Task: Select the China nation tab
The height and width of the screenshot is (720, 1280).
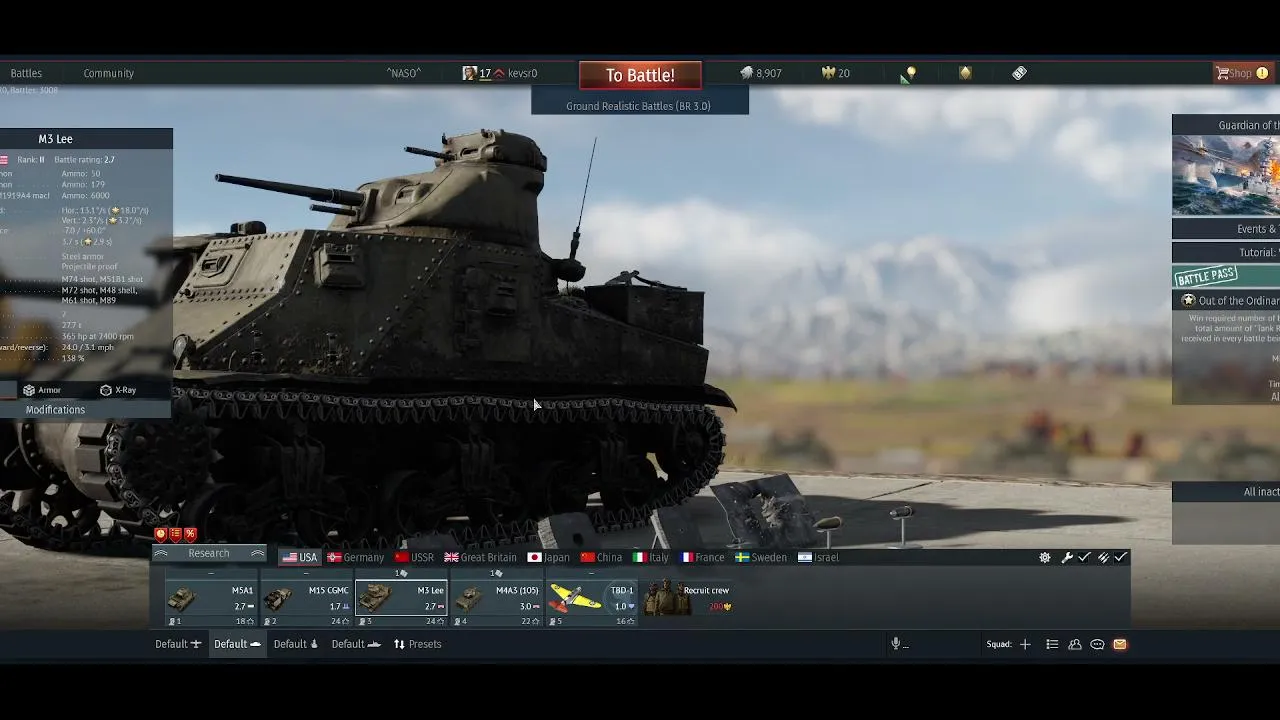Action: 601,557
